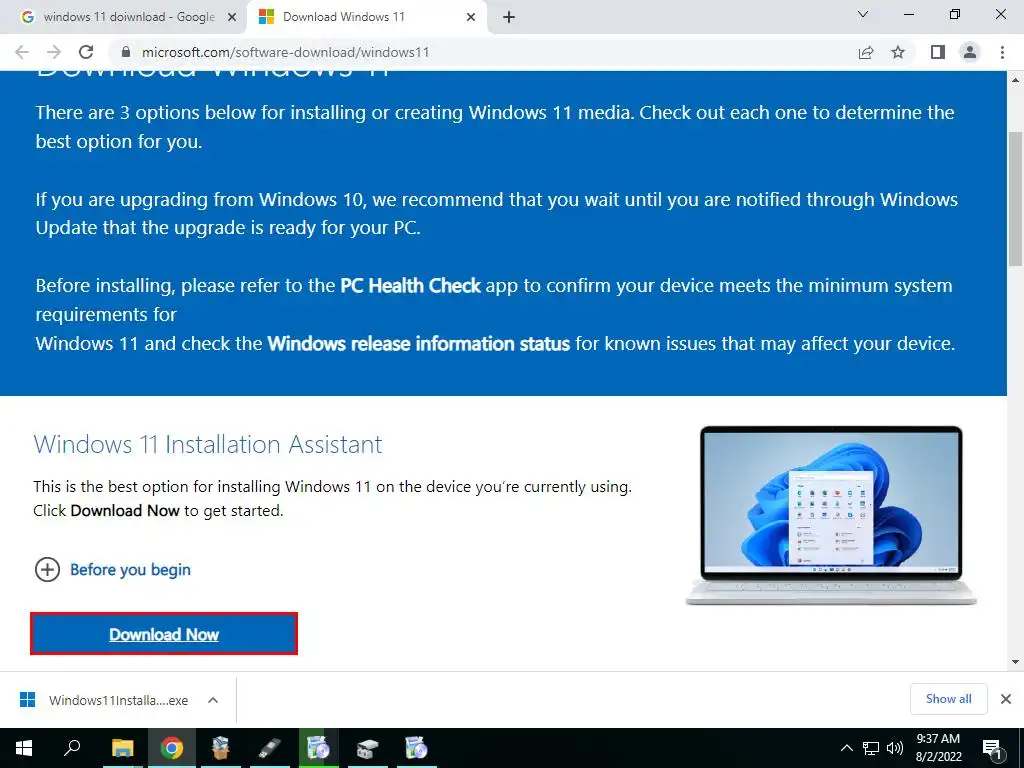The width and height of the screenshot is (1024, 768).
Task: Open the USB drive app in taskbar
Action: click(x=270, y=748)
